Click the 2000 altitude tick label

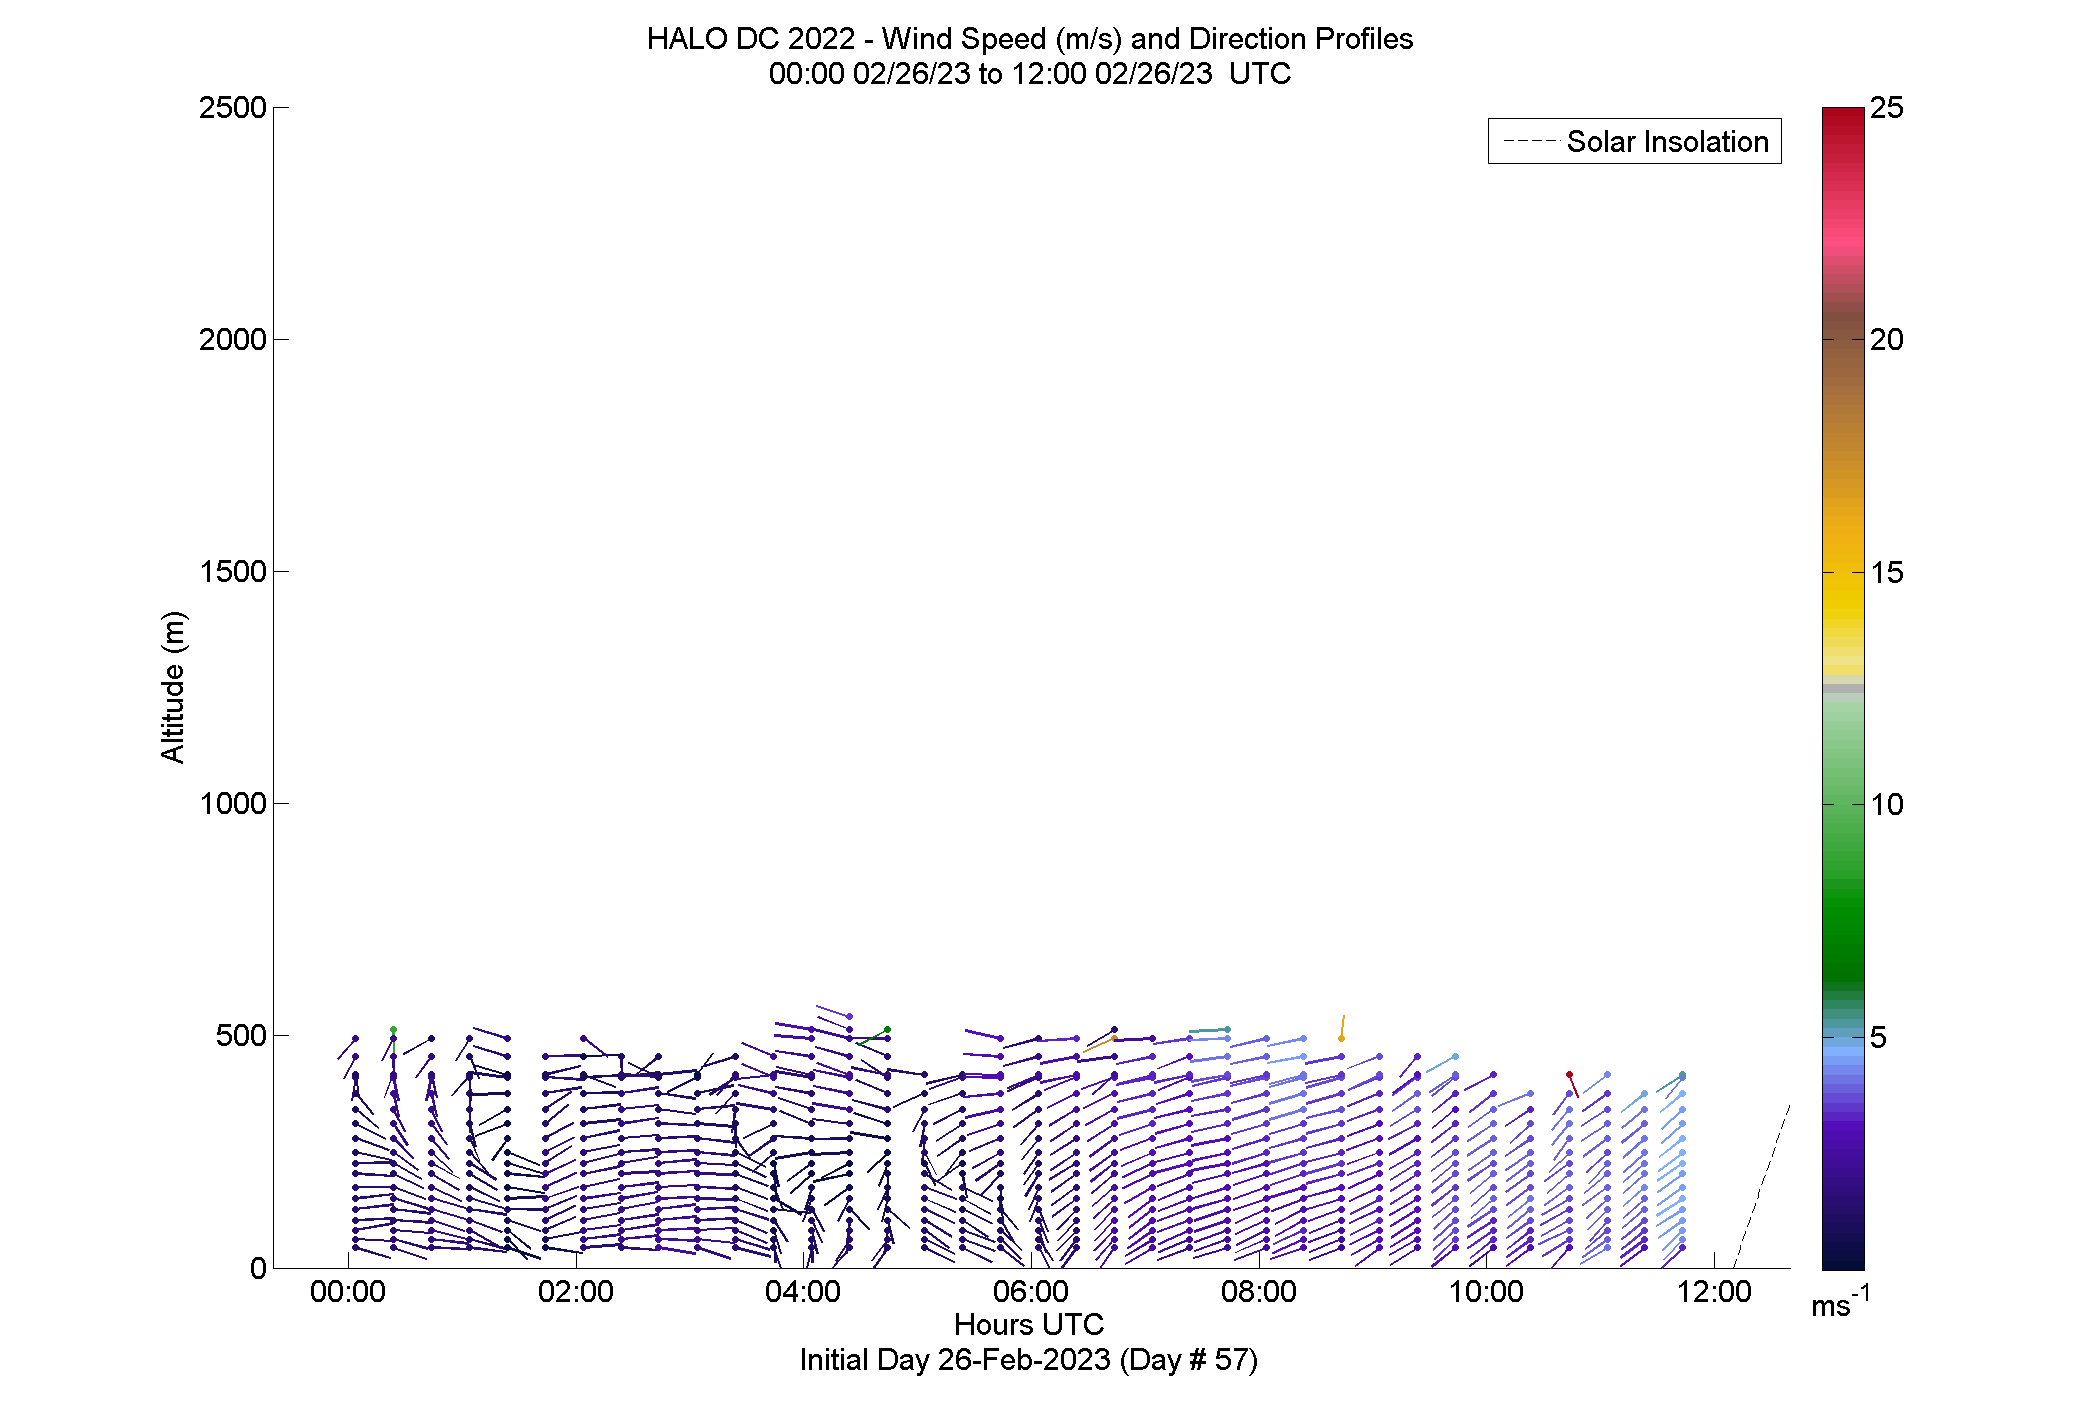[233, 340]
